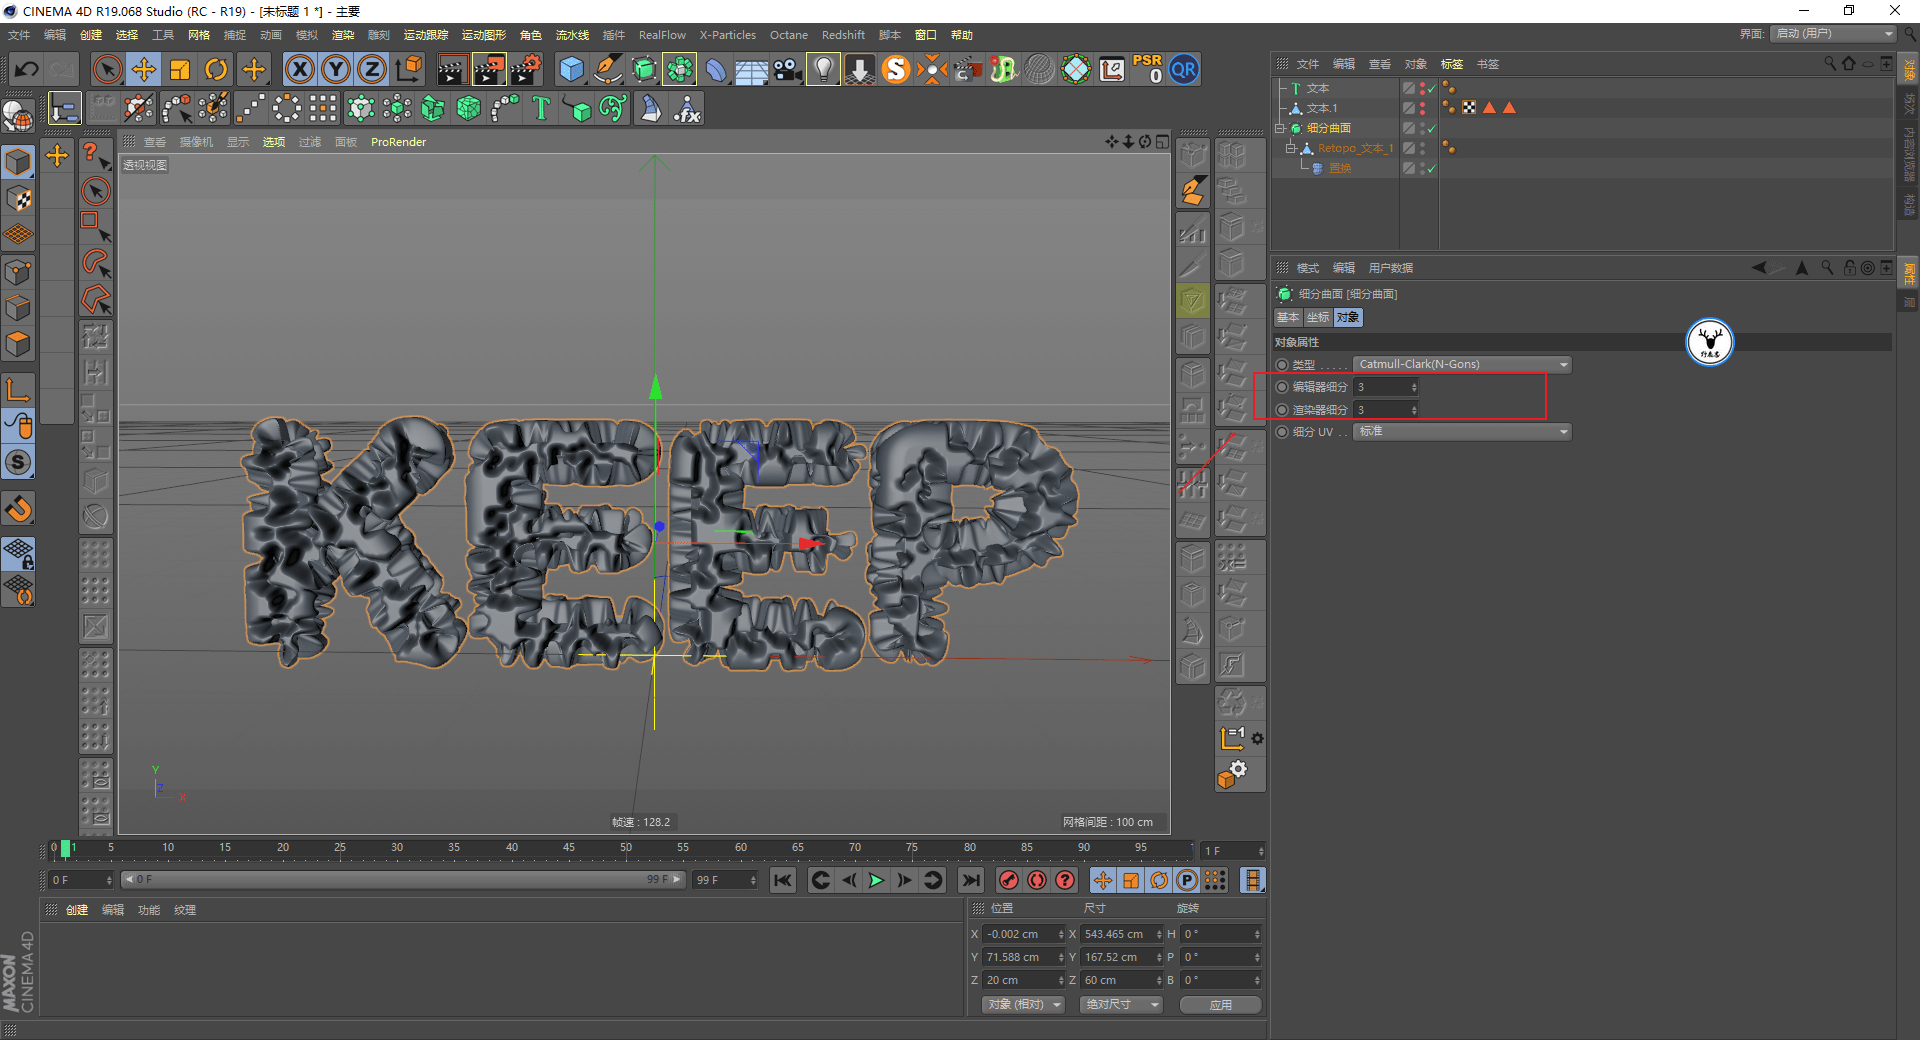1920x1040 pixels.
Task: Toggle visibility dots for 文本.1 object
Action: coord(1423,108)
